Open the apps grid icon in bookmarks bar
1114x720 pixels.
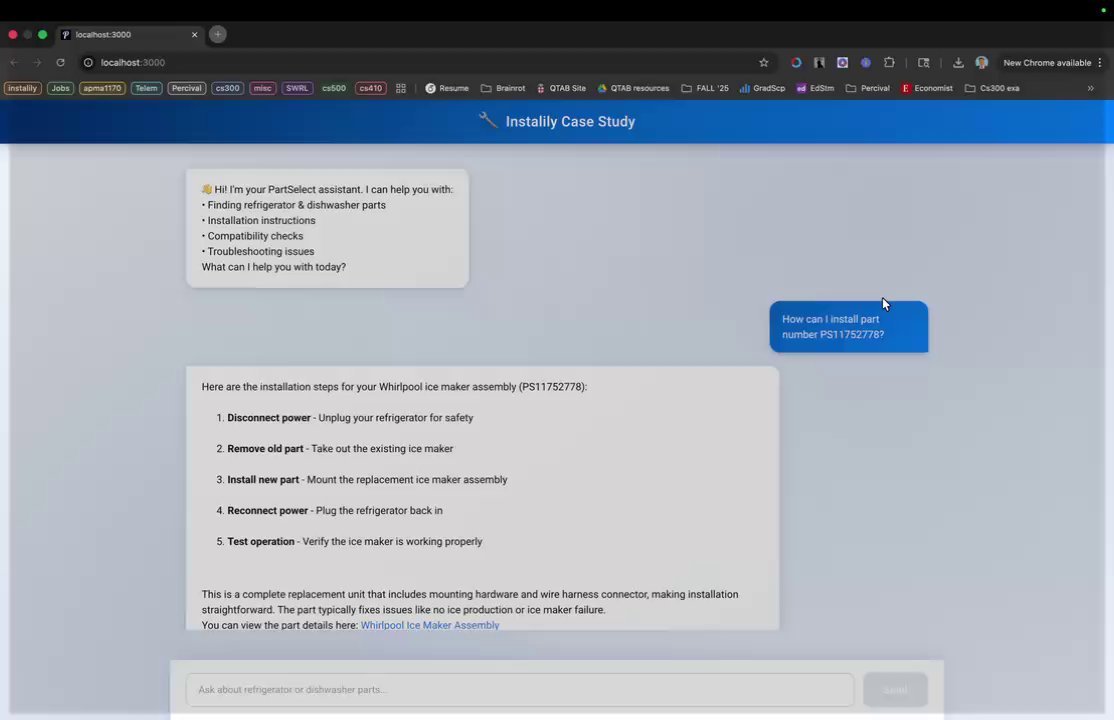[x=401, y=88]
